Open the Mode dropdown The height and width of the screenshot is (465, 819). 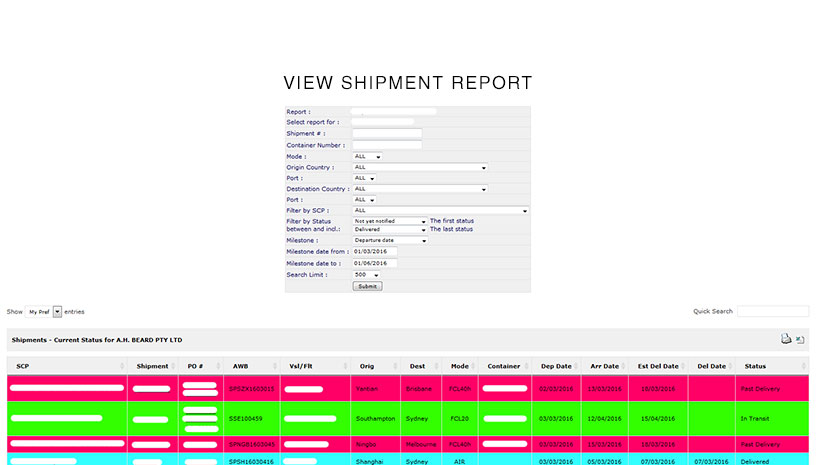pos(367,157)
